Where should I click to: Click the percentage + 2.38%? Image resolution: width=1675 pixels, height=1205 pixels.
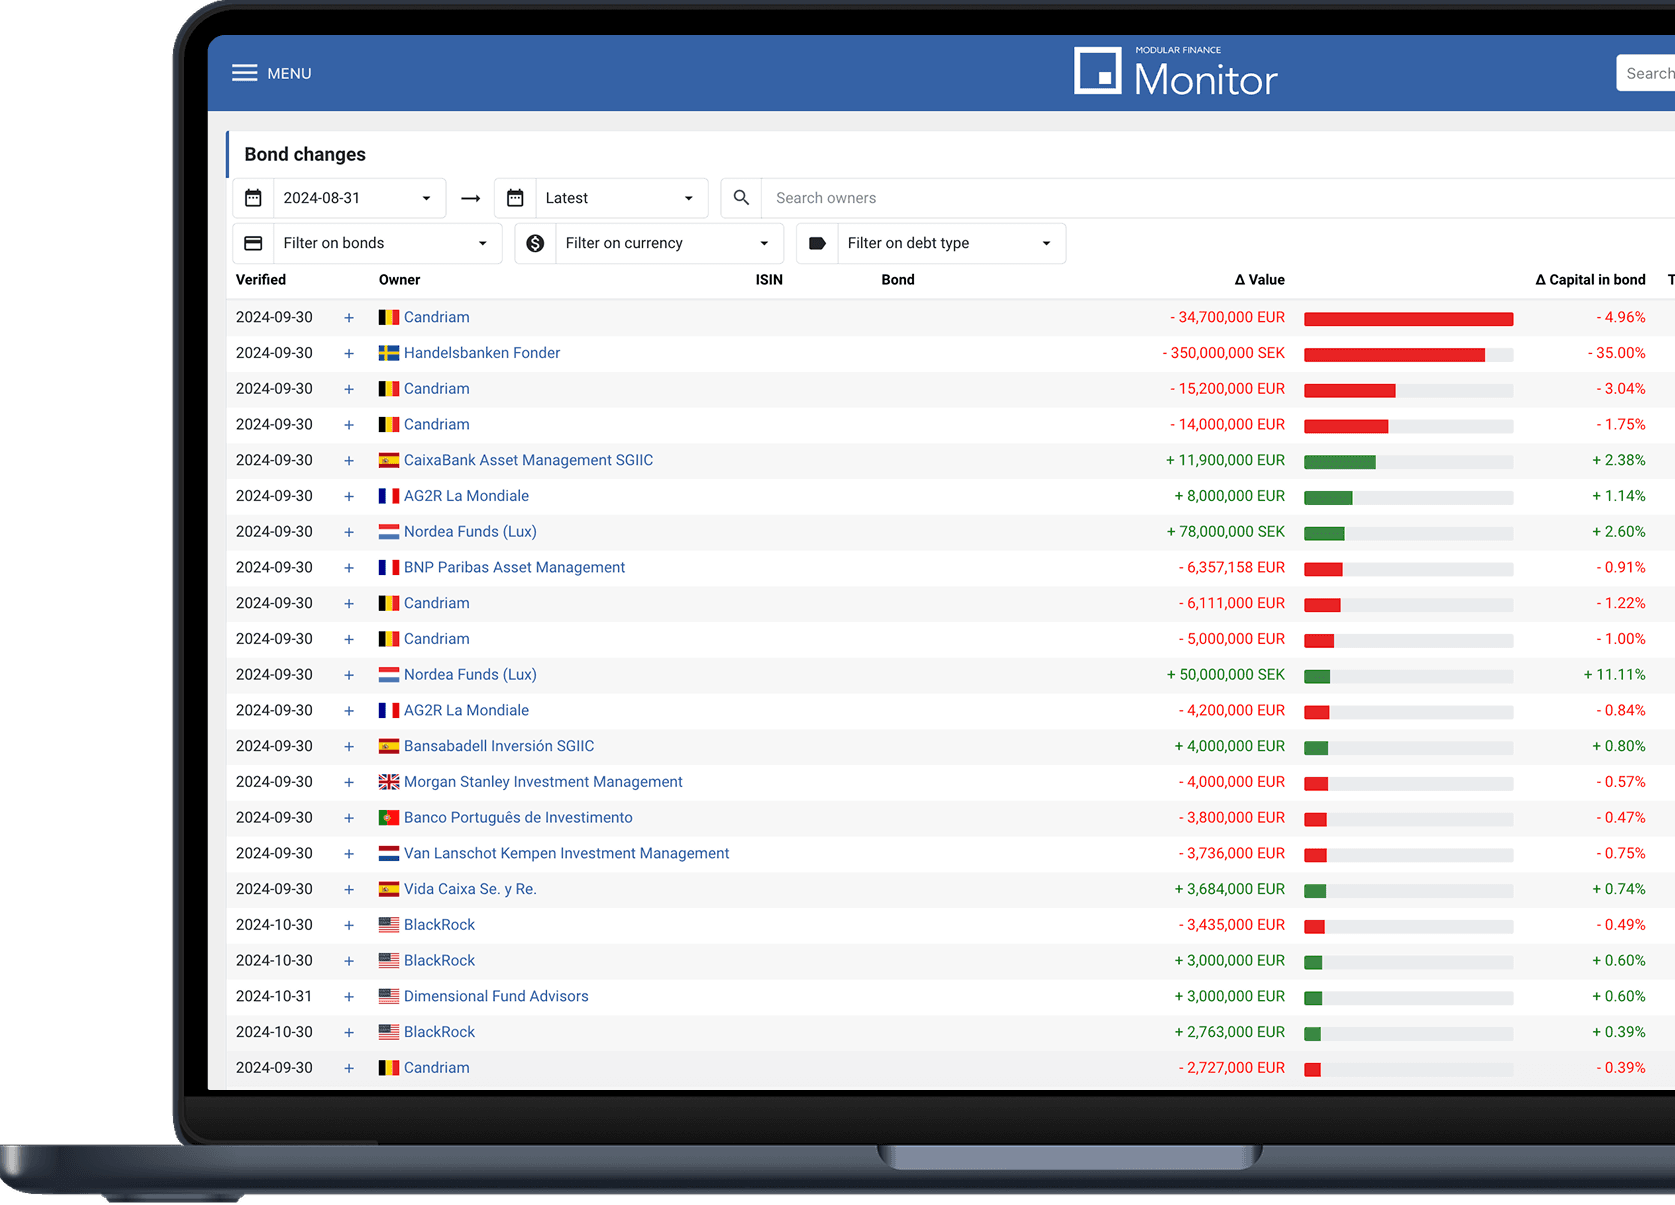(1619, 460)
